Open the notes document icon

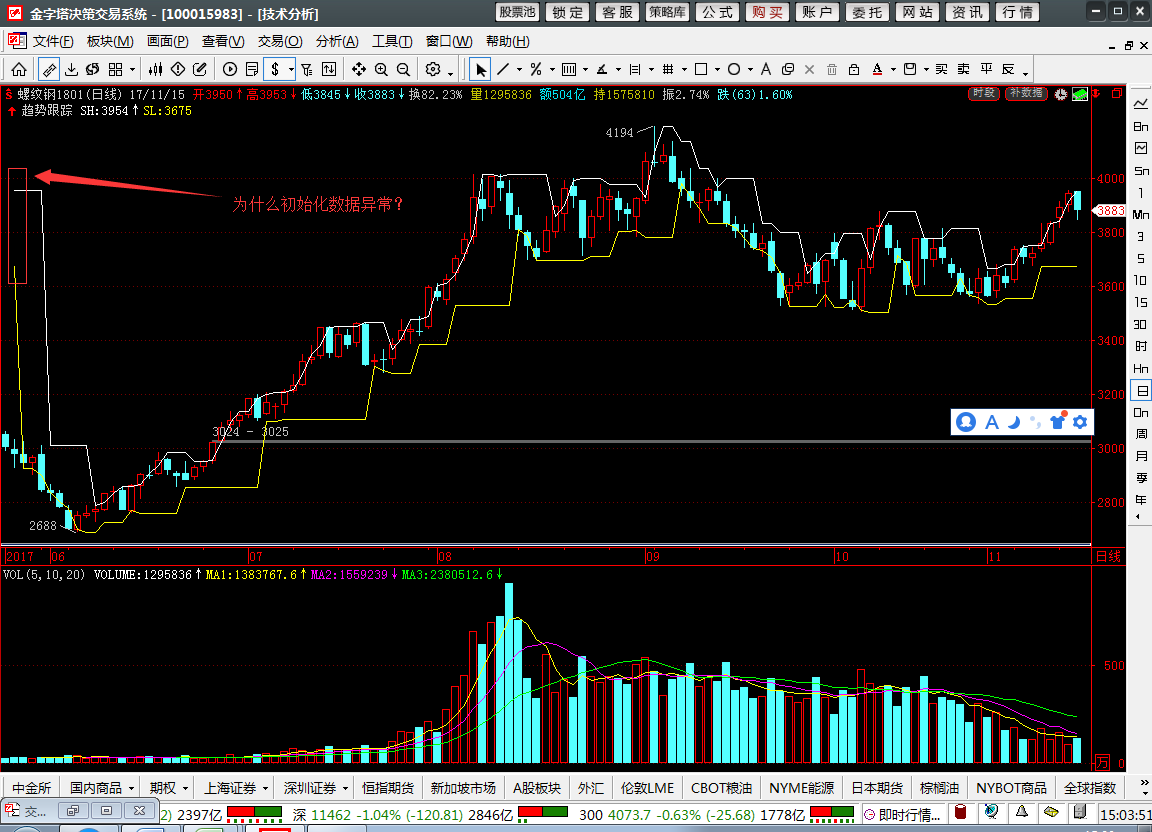click(252, 69)
